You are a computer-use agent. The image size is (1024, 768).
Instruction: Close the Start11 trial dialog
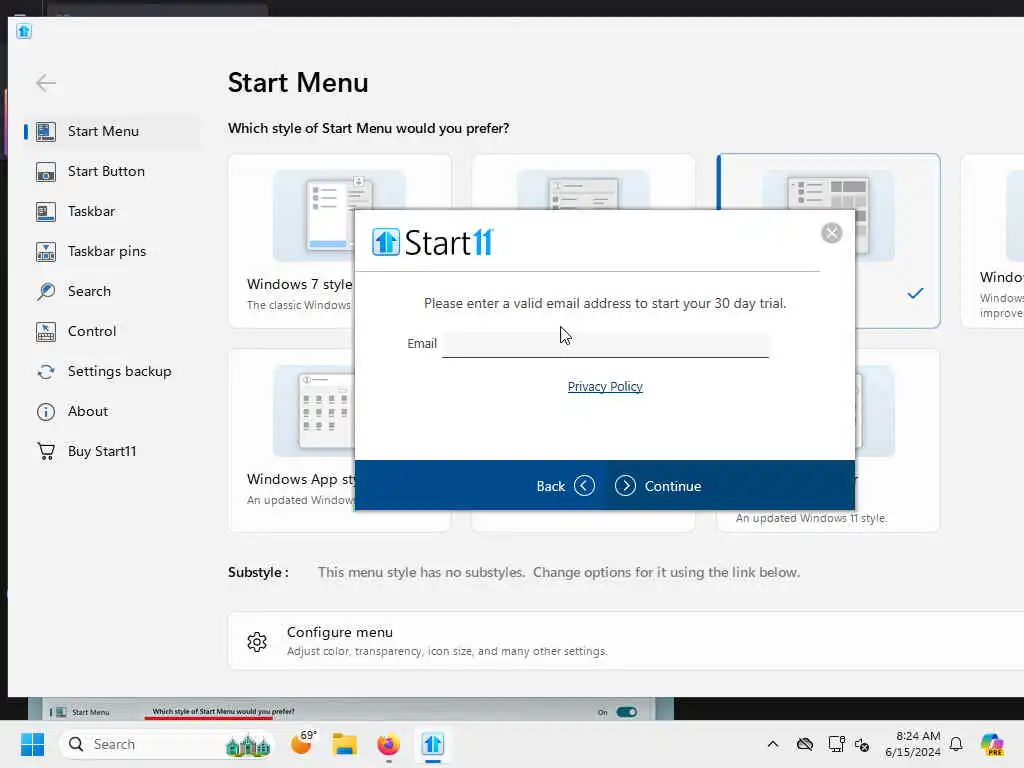[831, 233]
